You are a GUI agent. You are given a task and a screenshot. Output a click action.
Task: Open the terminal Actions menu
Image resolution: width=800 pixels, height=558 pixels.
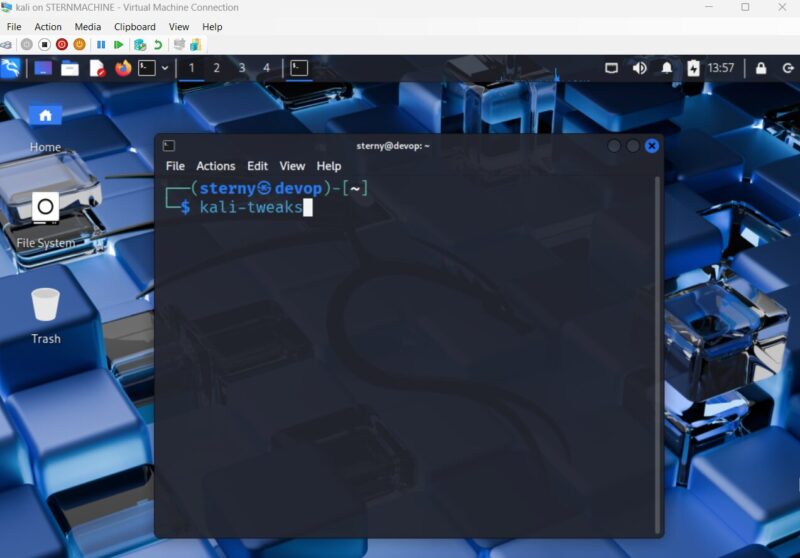[216, 166]
